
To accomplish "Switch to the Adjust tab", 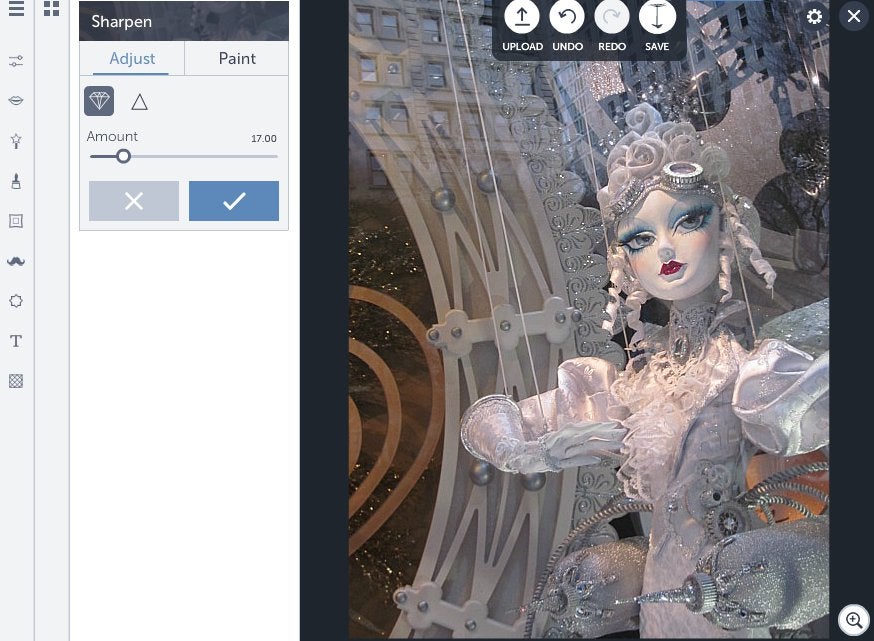I will tap(132, 59).
